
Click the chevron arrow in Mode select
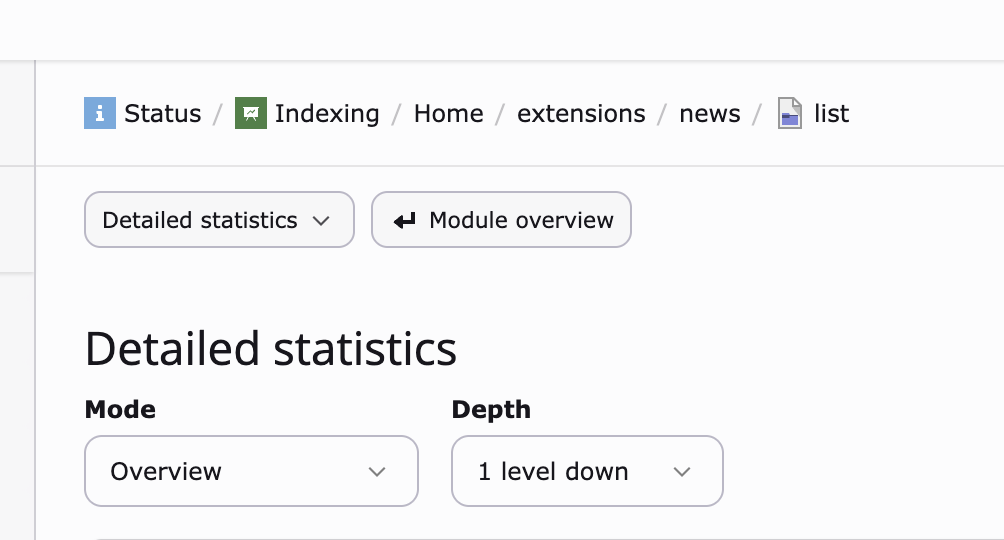[377, 472]
